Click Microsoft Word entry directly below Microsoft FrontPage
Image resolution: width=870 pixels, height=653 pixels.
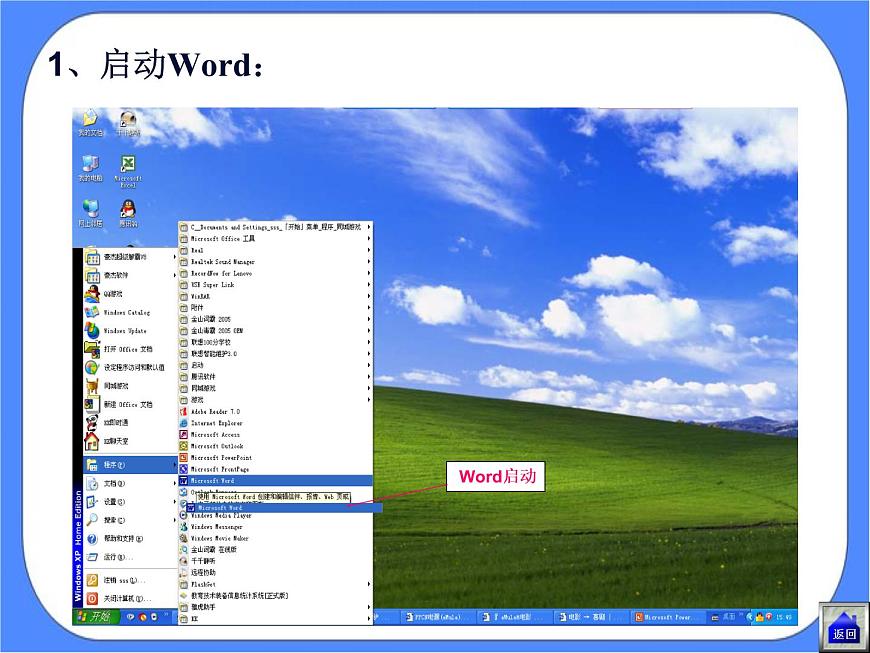[275, 481]
